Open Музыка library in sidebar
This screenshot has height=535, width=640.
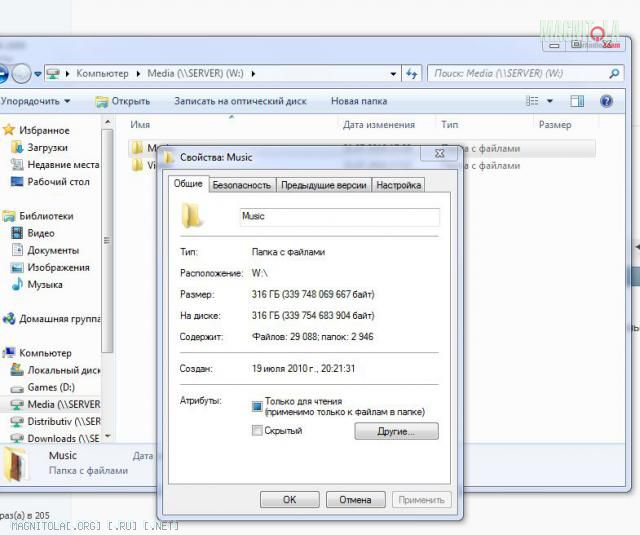(x=44, y=284)
